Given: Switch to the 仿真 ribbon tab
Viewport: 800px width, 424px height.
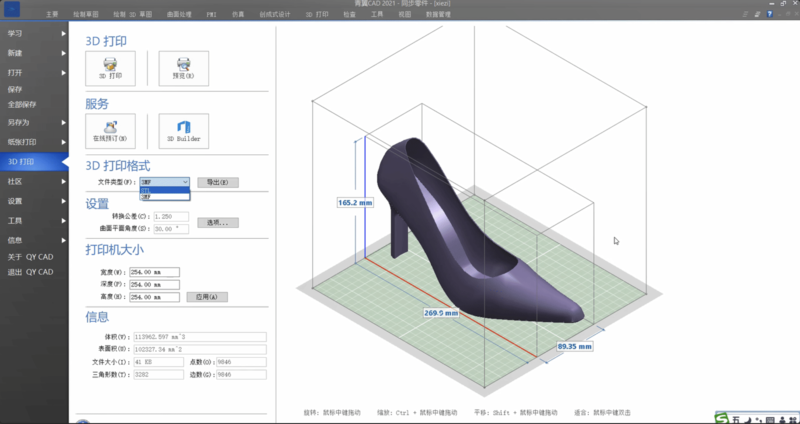Looking at the screenshot, I should 238,16.
